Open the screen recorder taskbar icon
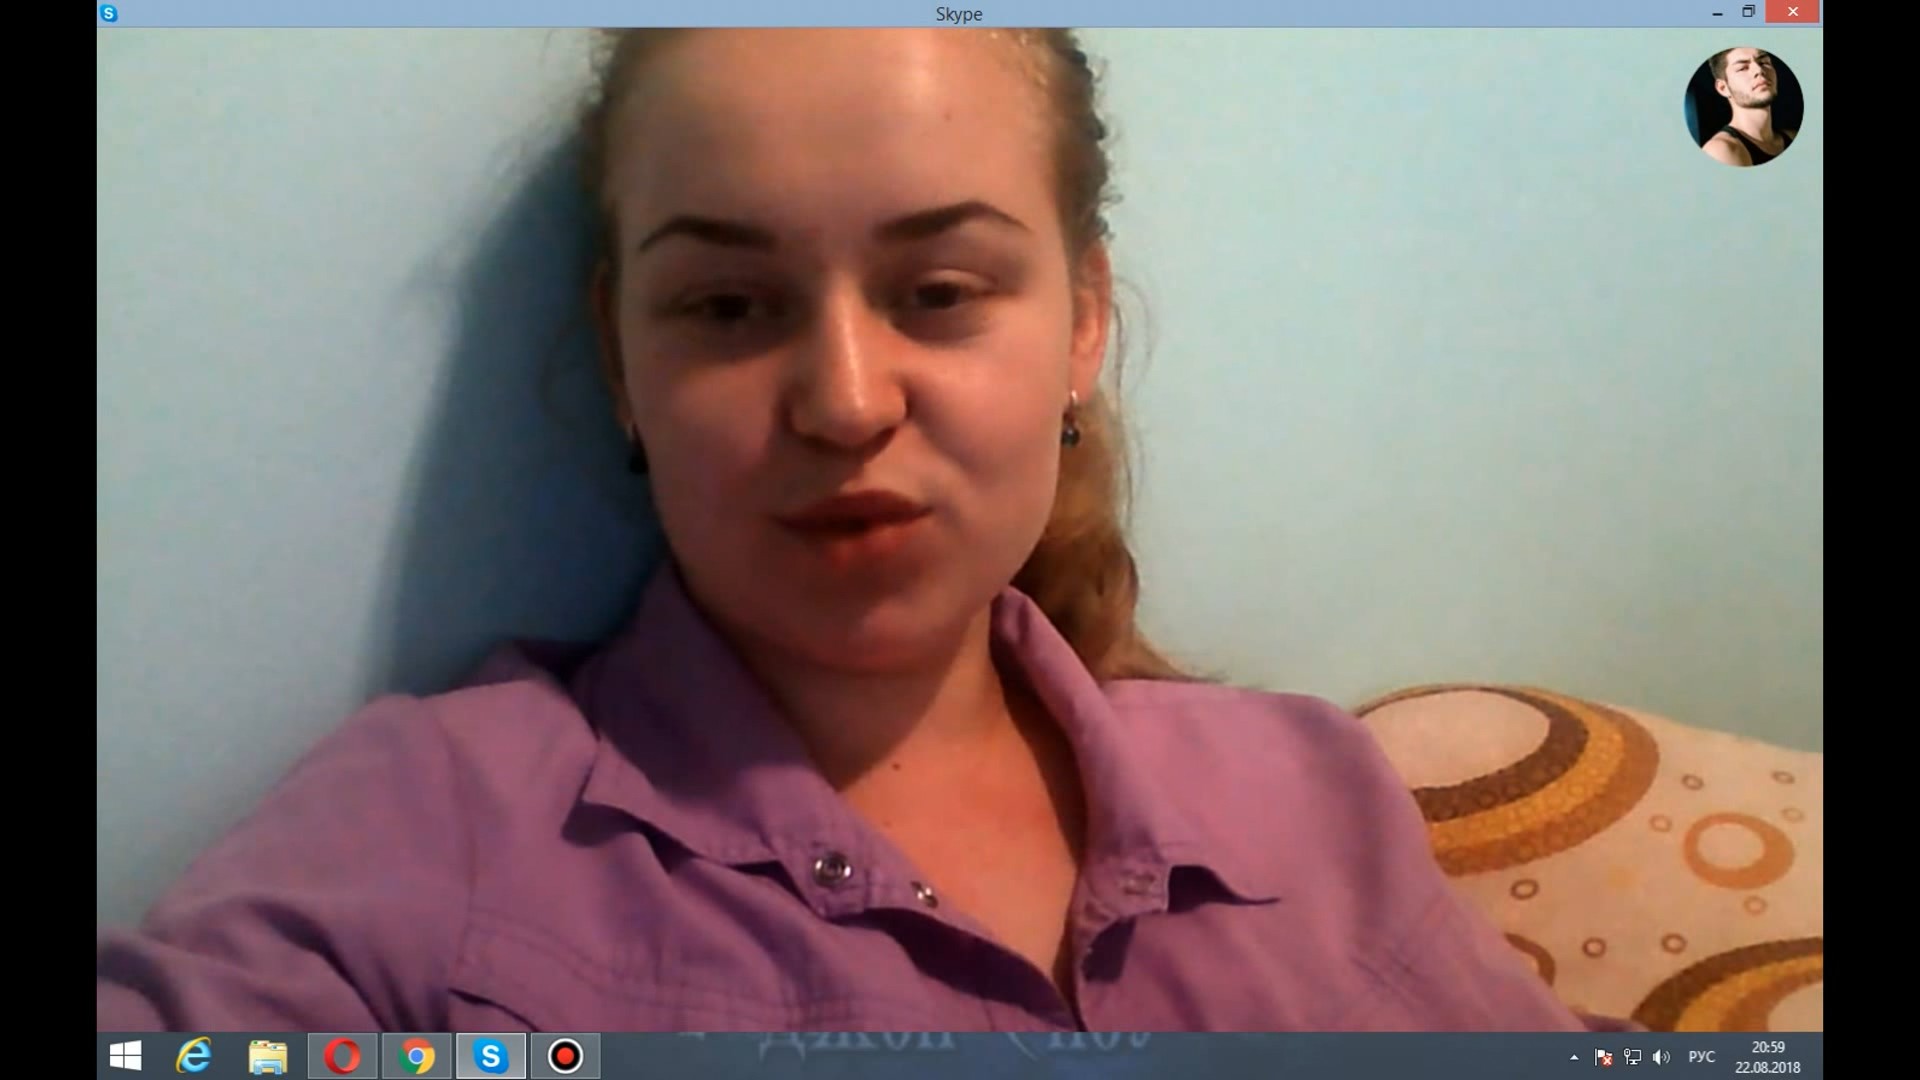The width and height of the screenshot is (1920, 1080). tap(565, 1056)
